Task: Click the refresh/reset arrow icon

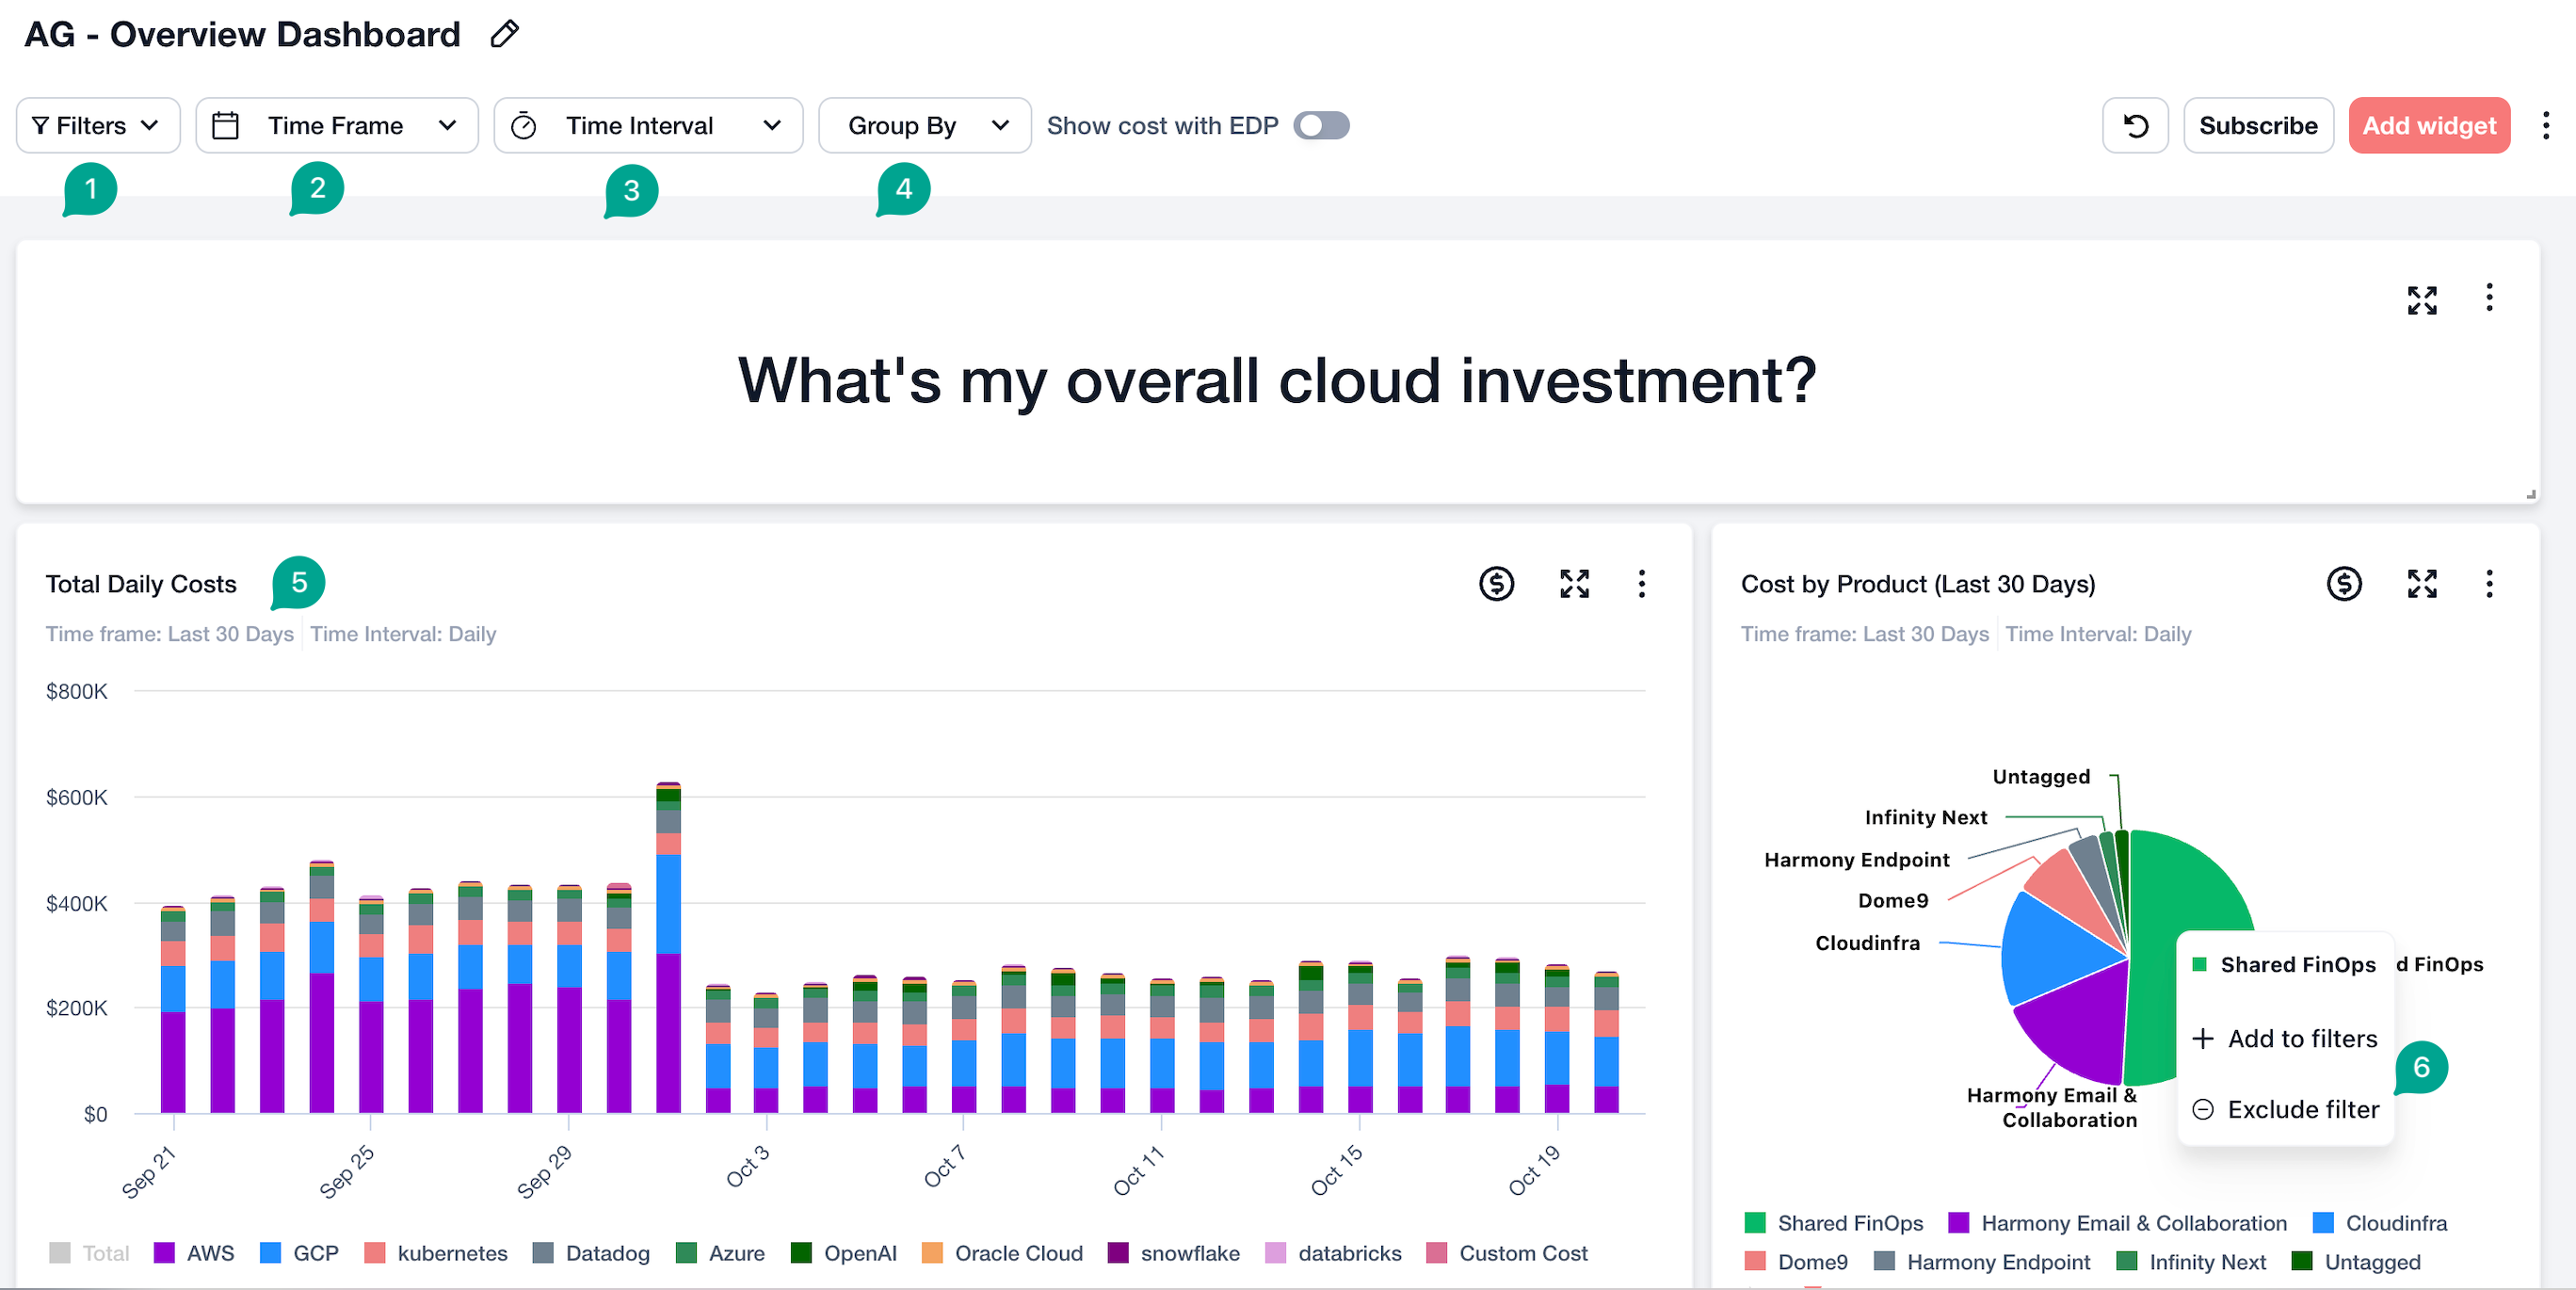Action: click(x=2135, y=126)
